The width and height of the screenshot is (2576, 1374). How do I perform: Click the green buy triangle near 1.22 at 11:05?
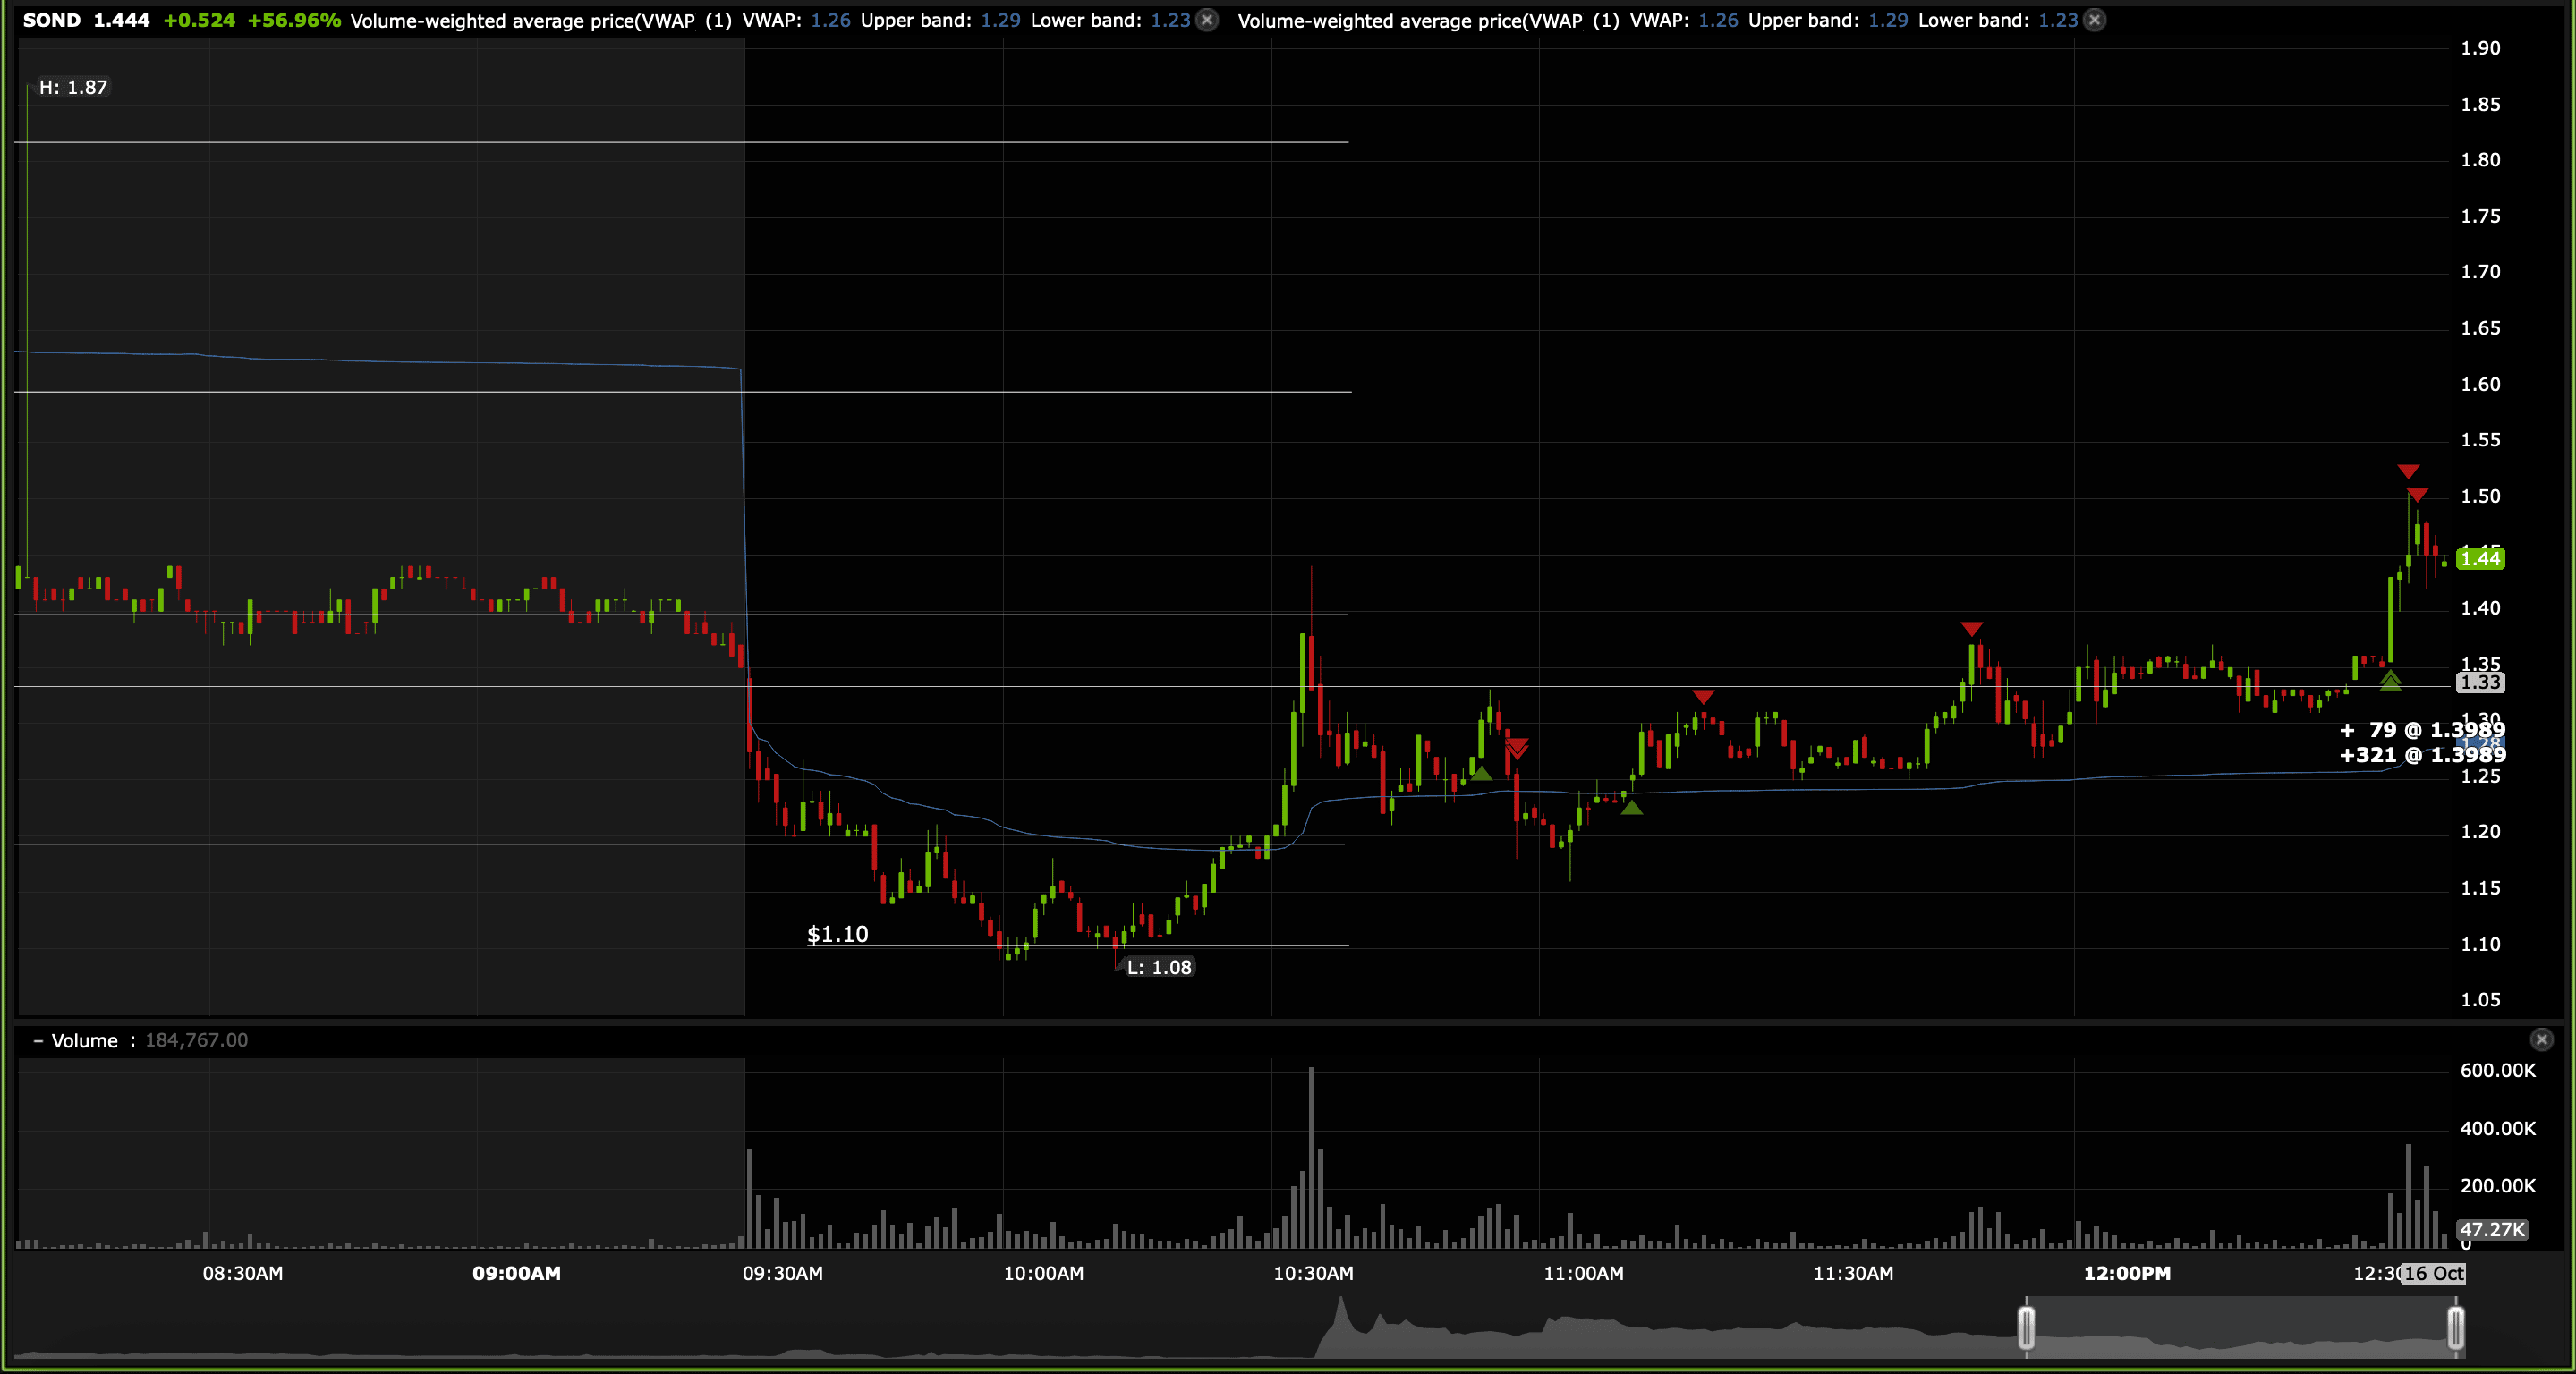point(1632,807)
